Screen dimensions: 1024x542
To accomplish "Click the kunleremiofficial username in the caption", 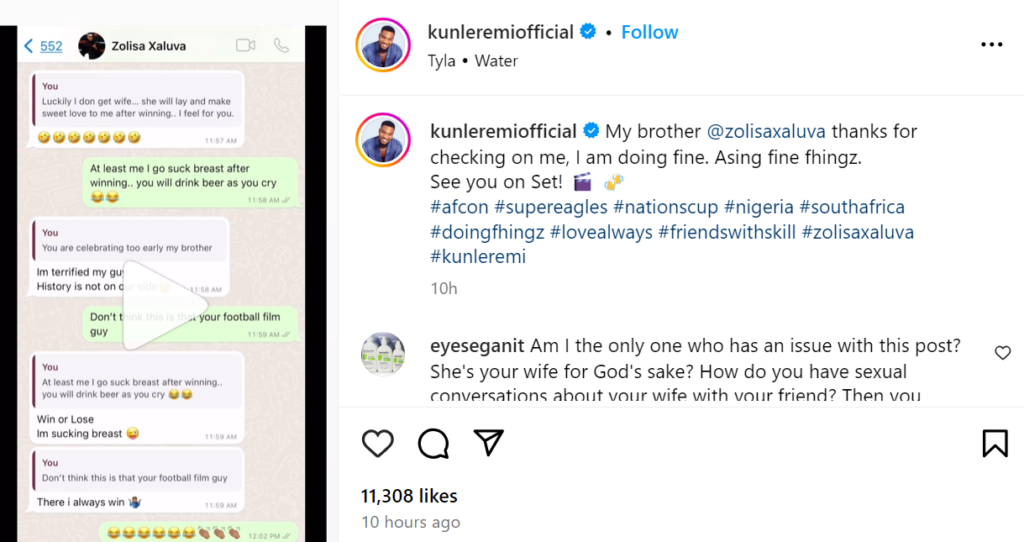I will (504, 131).
